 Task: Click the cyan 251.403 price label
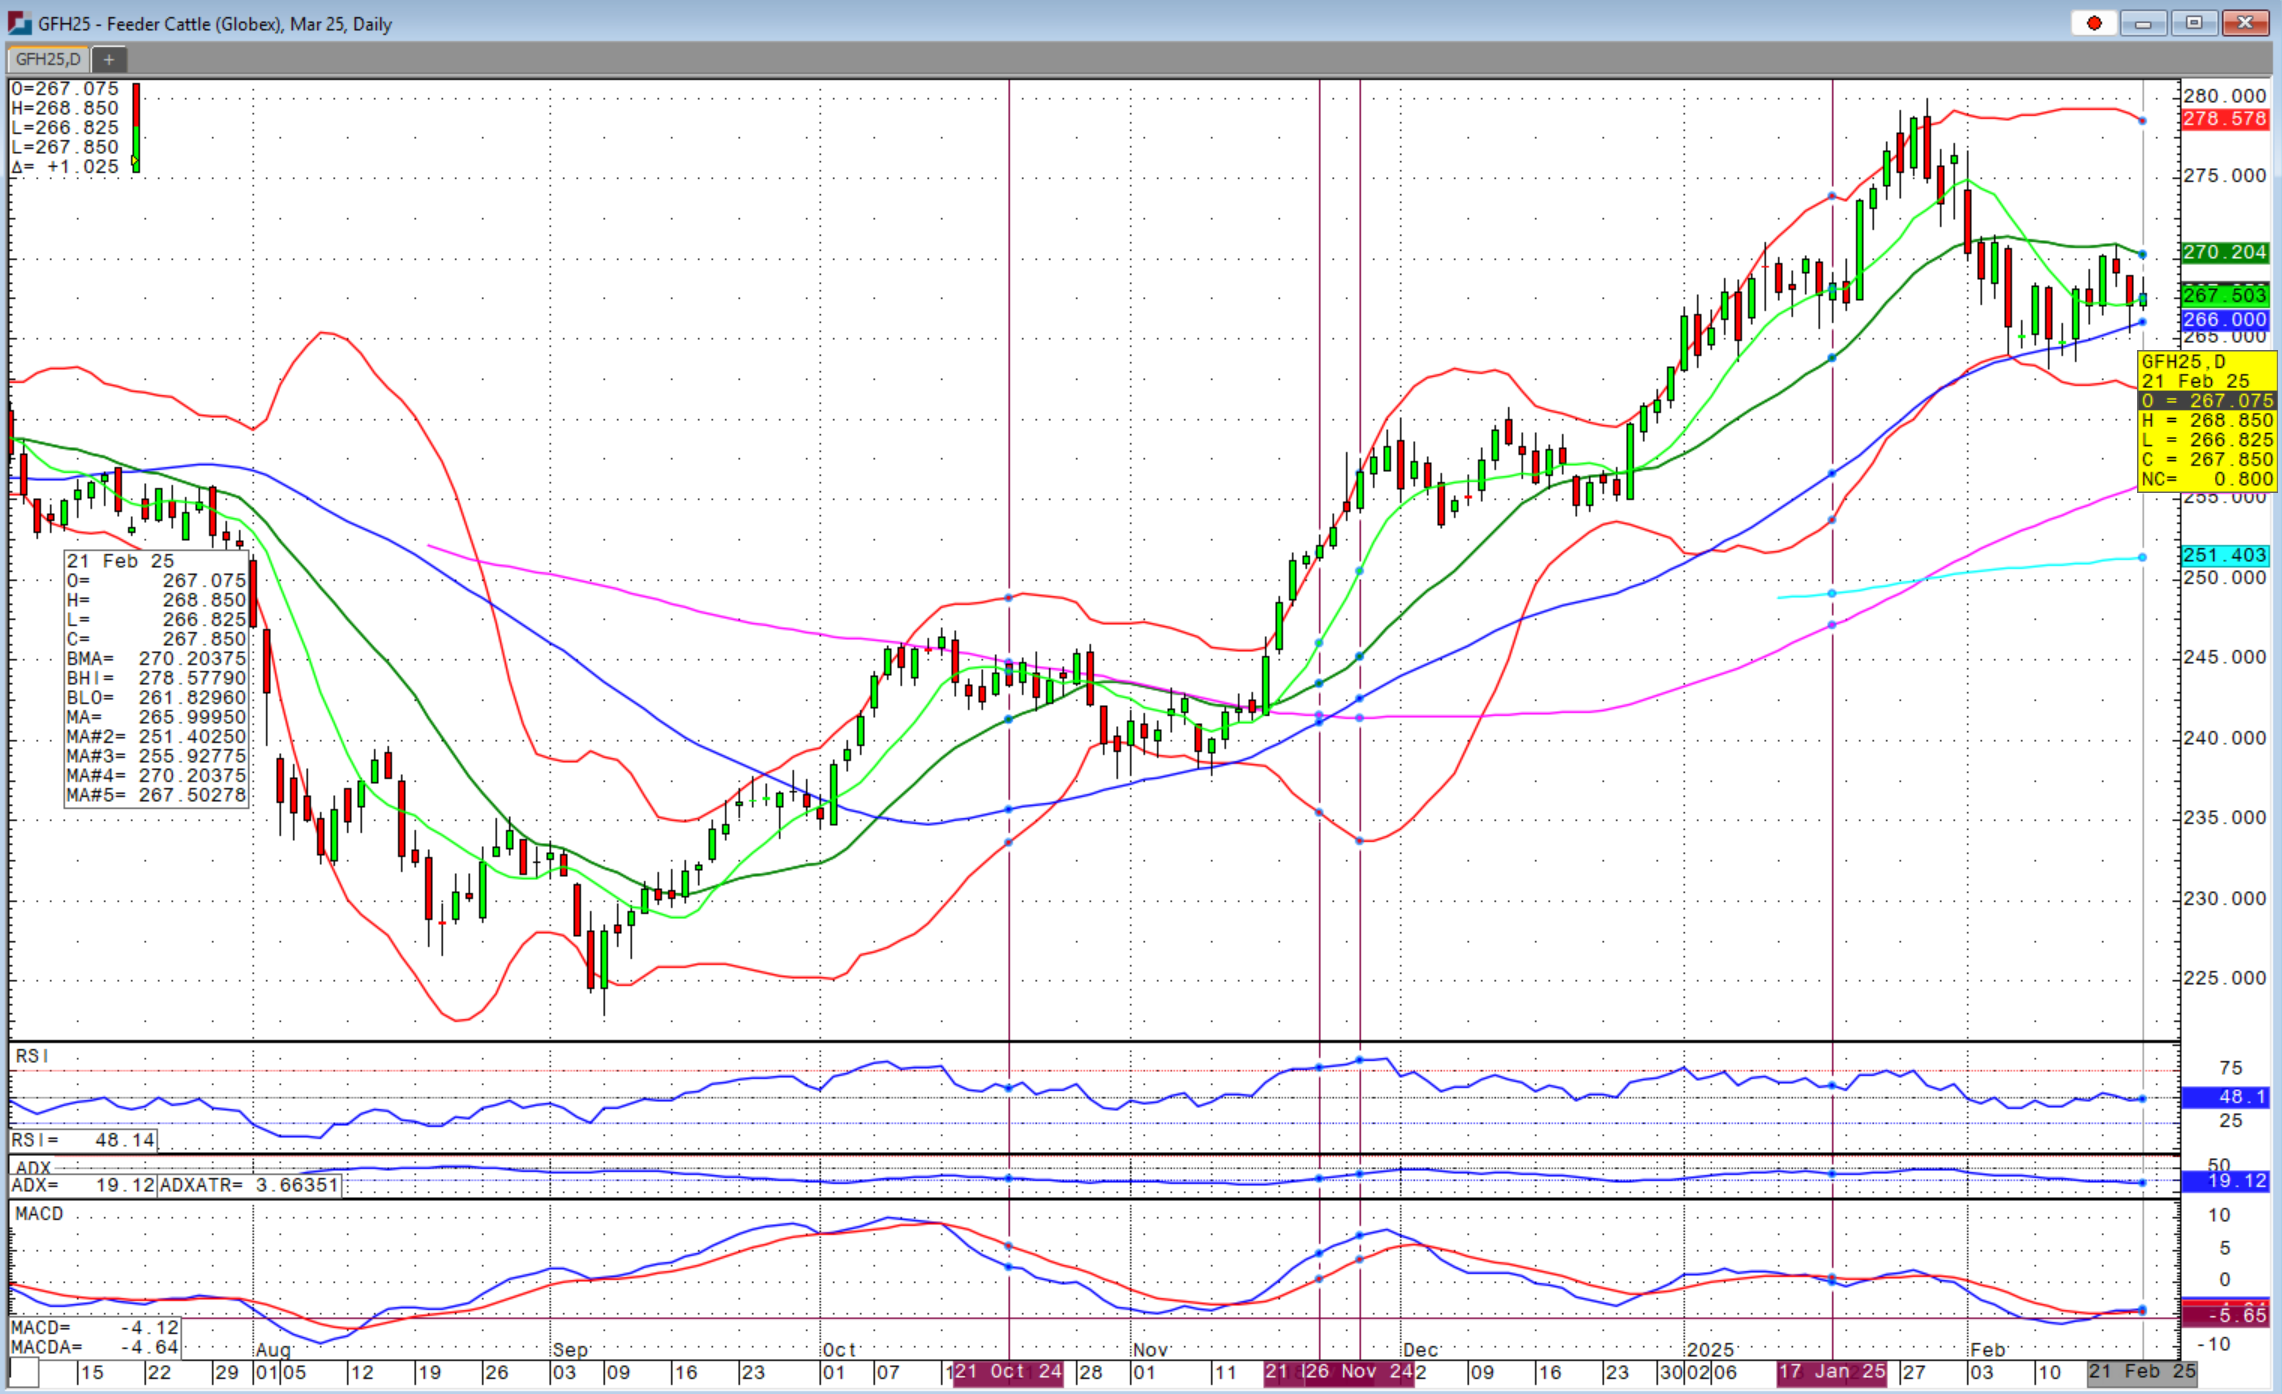[x=2223, y=555]
